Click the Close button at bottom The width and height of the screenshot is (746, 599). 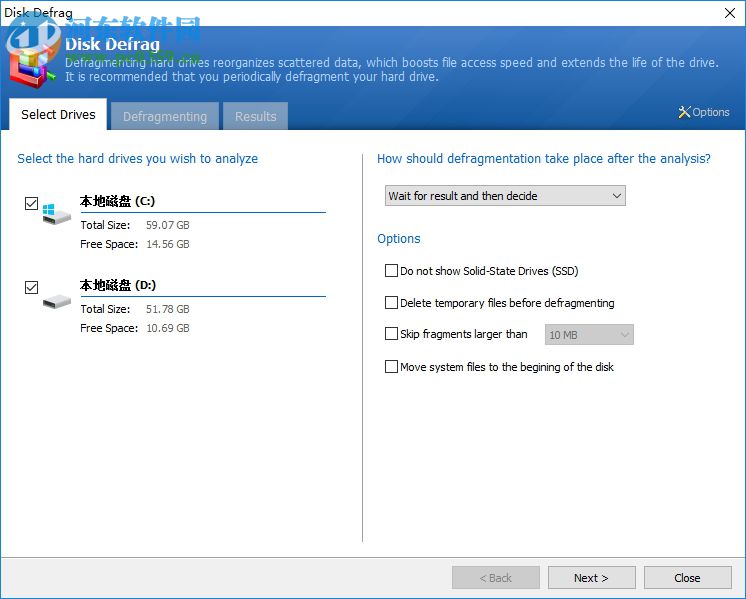(687, 578)
